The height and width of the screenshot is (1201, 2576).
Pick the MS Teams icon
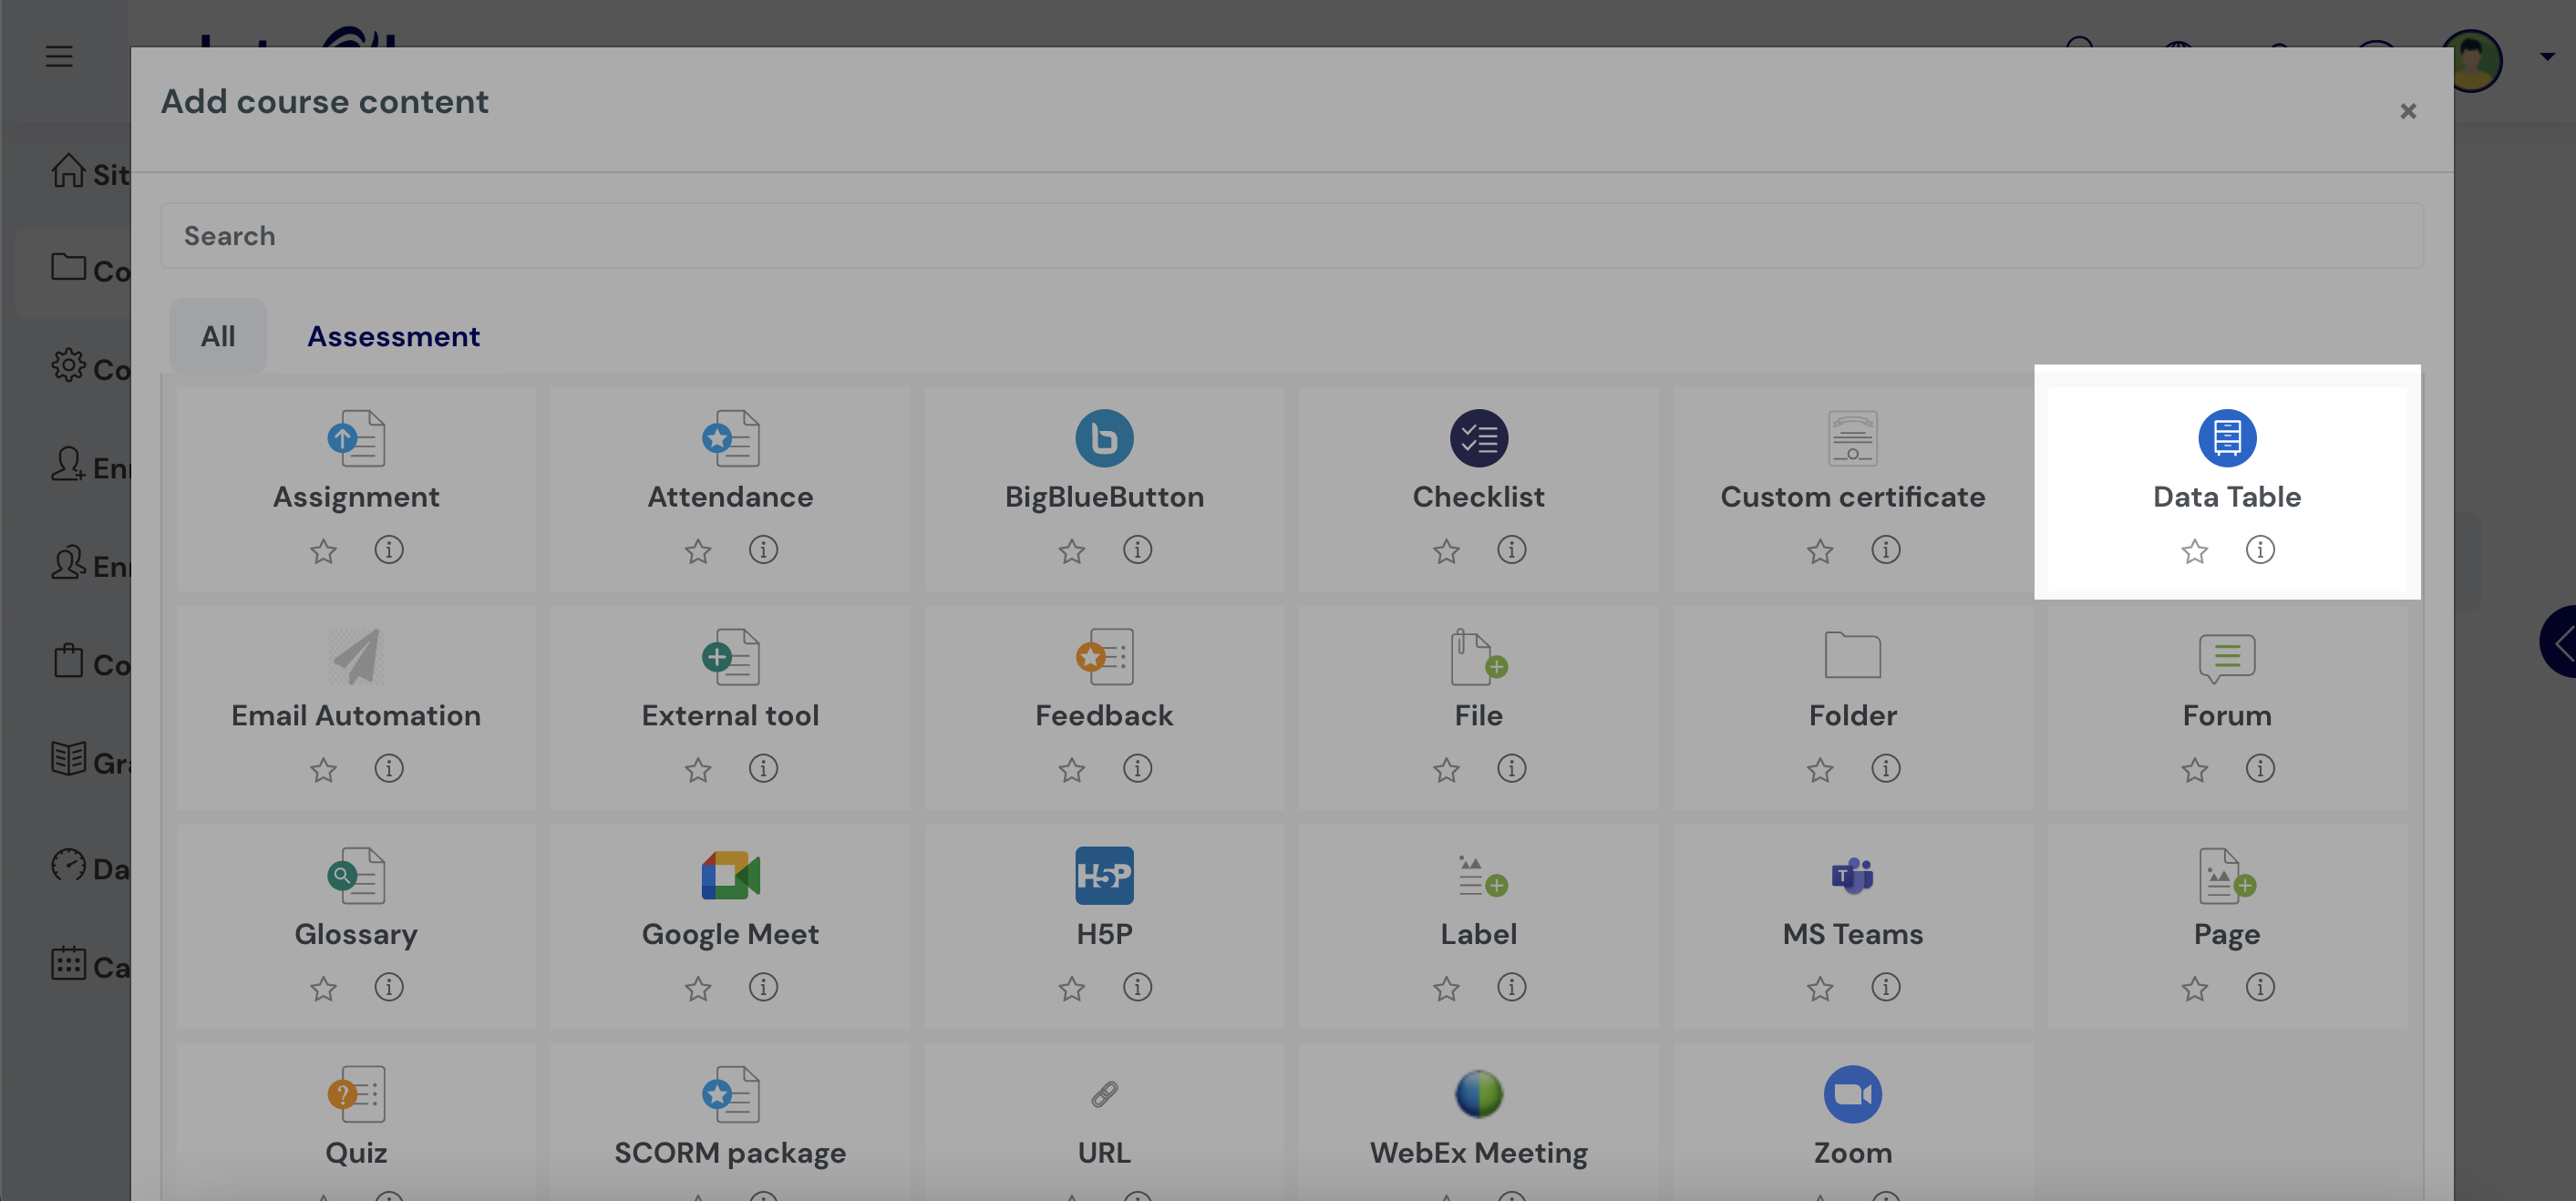pos(1852,875)
